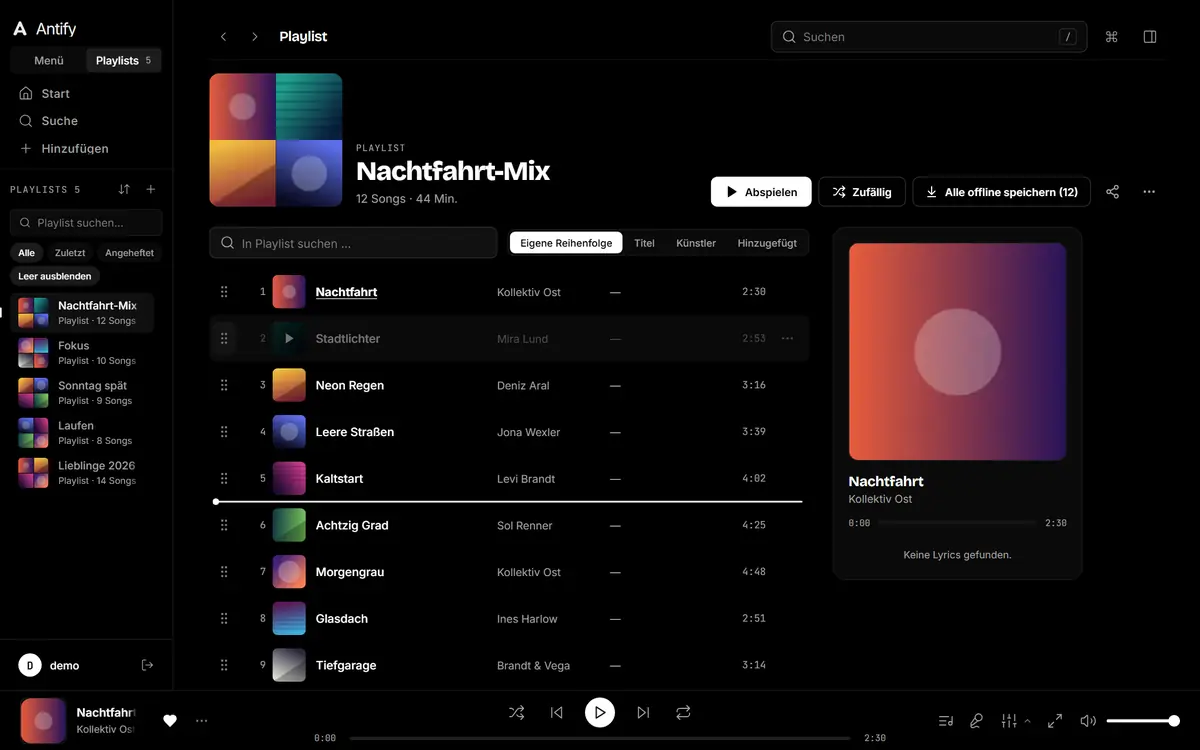The height and width of the screenshot is (750, 1200).
Task: Open Stadtlichter row options dots
Action: [x=787, y=339]
